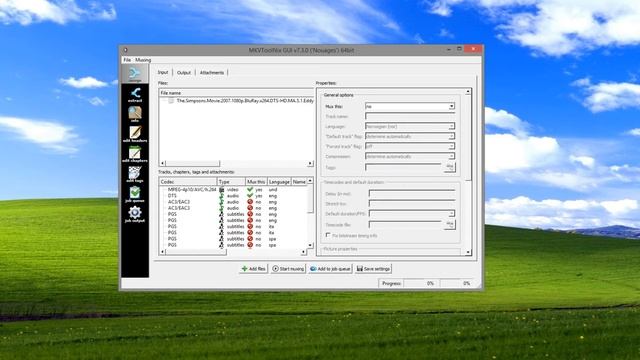The image size is (640, 360).
Task: Click the first 0% progress bar
Action: click(x=421, y=283)
